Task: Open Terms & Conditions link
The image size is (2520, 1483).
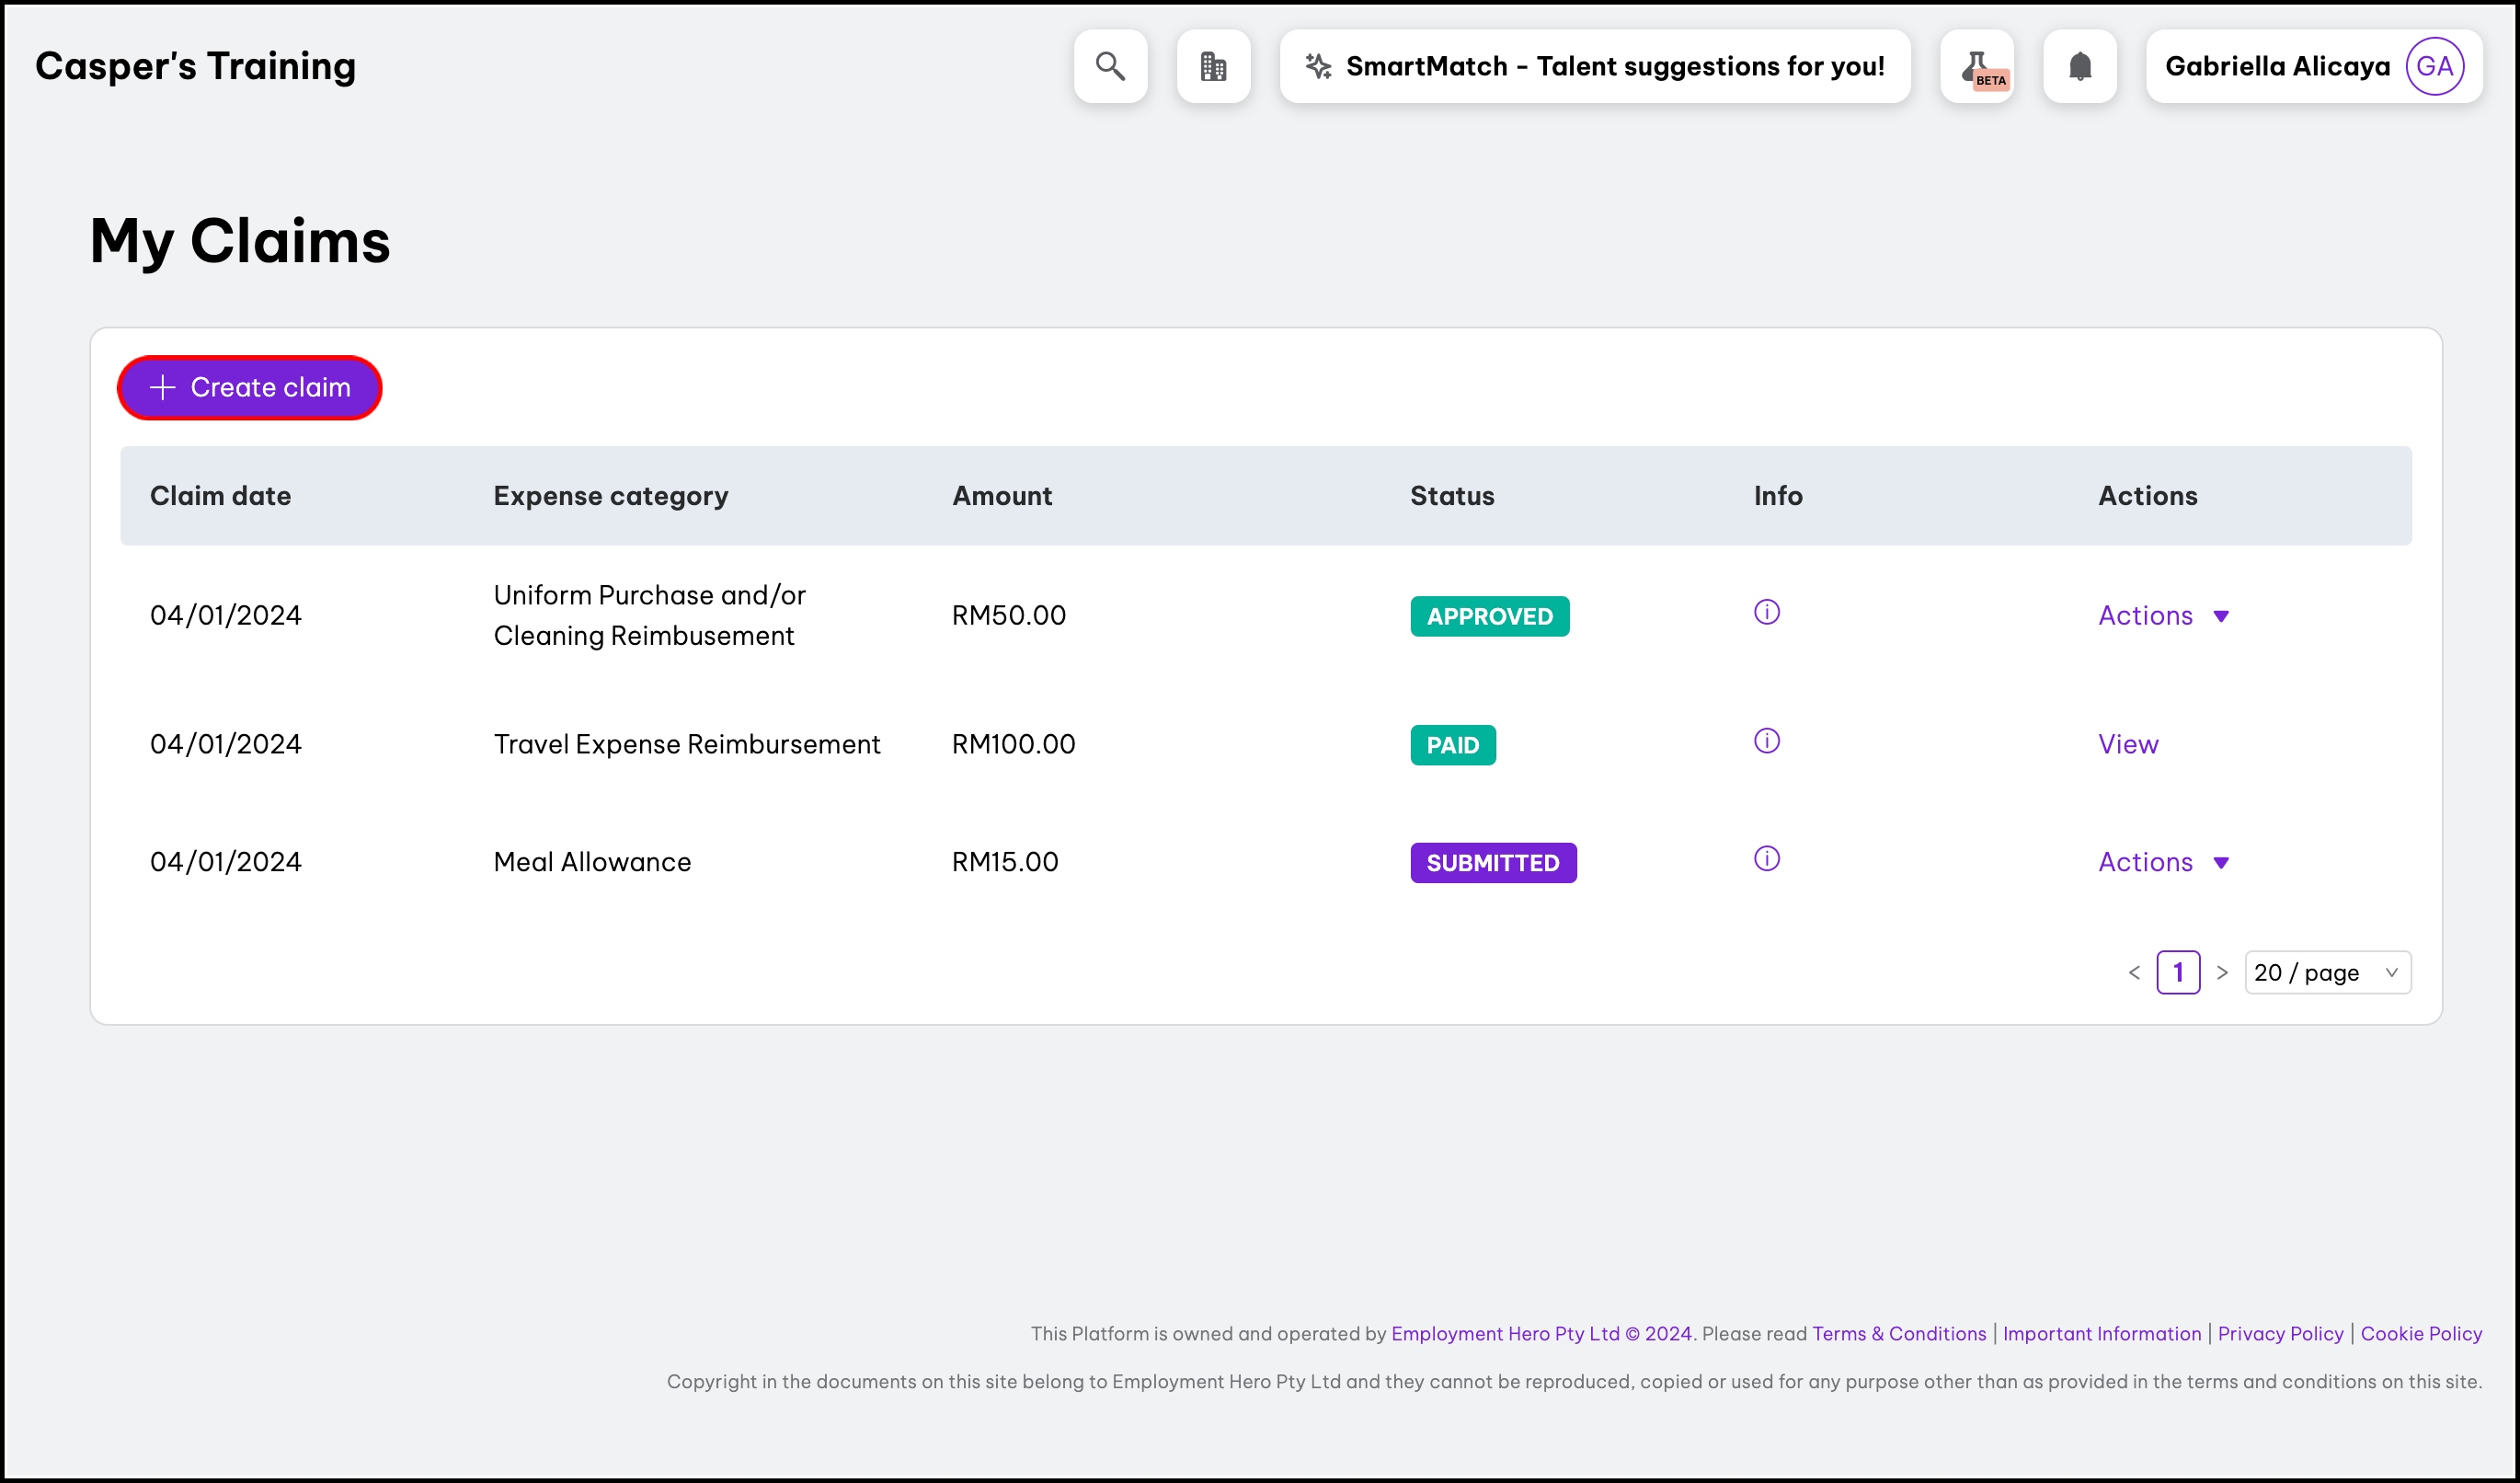Action: 1898,1333
